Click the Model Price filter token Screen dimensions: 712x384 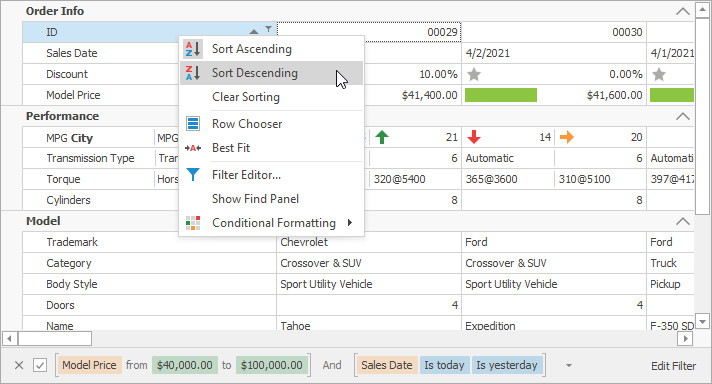tap(89, 365)
